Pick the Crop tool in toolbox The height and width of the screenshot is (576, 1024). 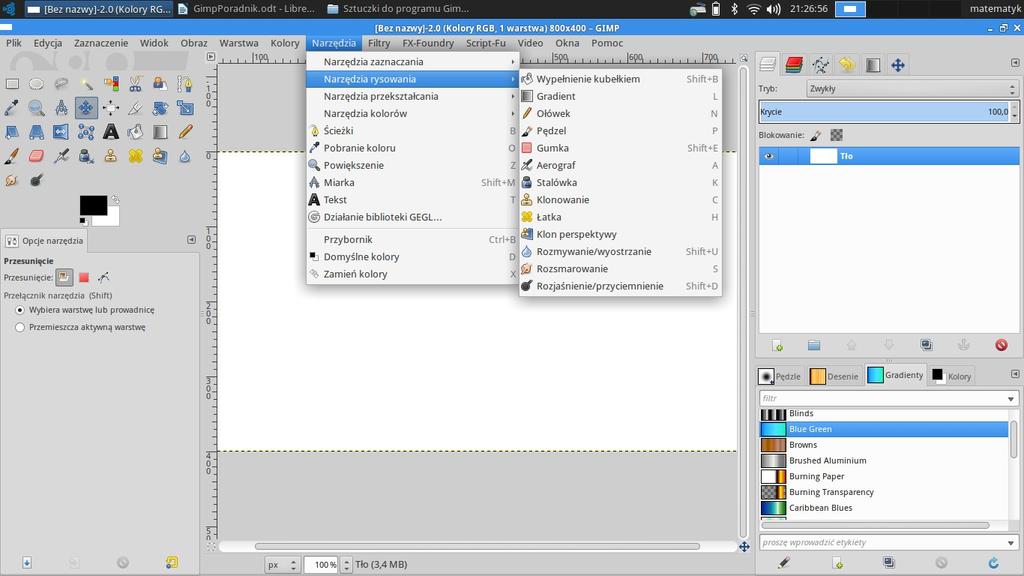[x=136, y=108]
